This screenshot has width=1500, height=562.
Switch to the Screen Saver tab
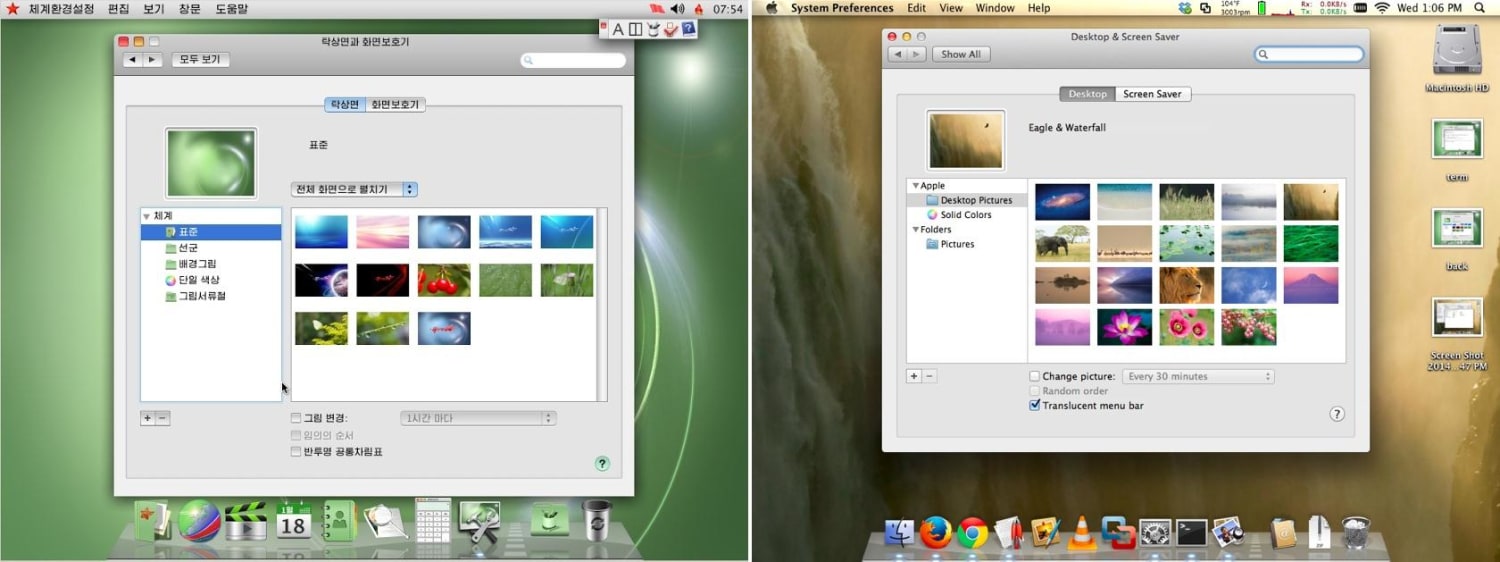[x=1152, y=94]
